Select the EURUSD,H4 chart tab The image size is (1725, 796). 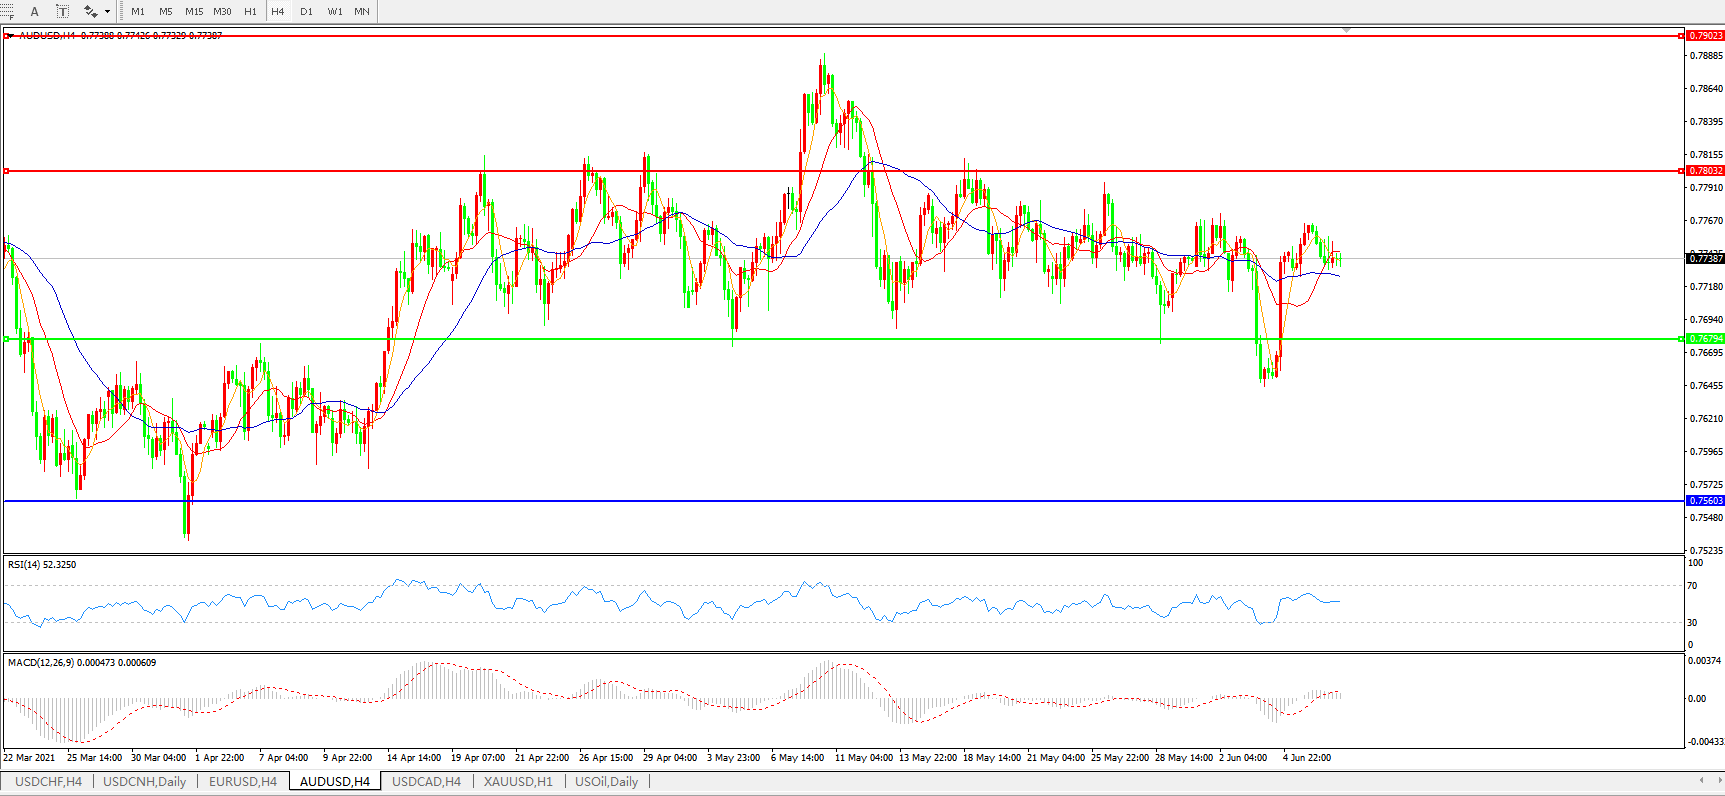[242, 782]
